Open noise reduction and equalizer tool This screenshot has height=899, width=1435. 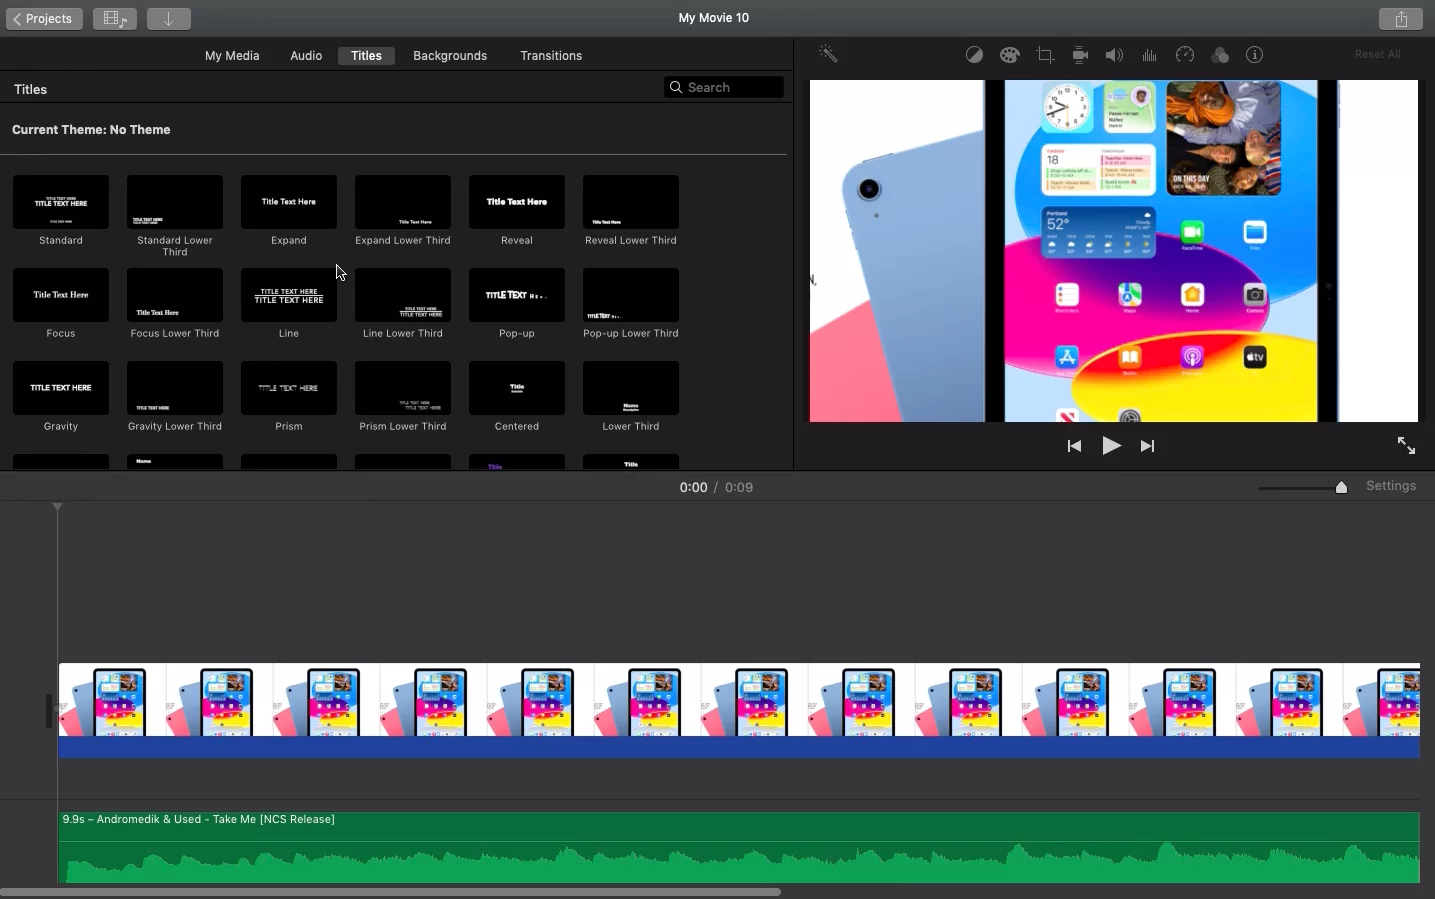pyautogui.click(x=1150, y=56)
